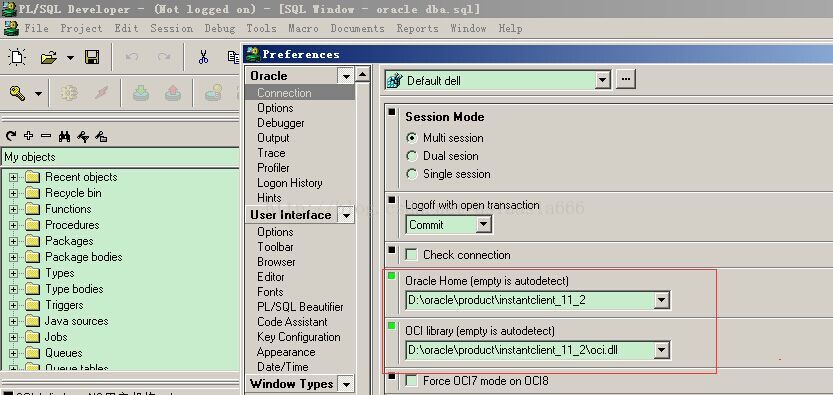Select Logon History in the preferences list
This screenshot has height=395, width=833.
(290, 183)
